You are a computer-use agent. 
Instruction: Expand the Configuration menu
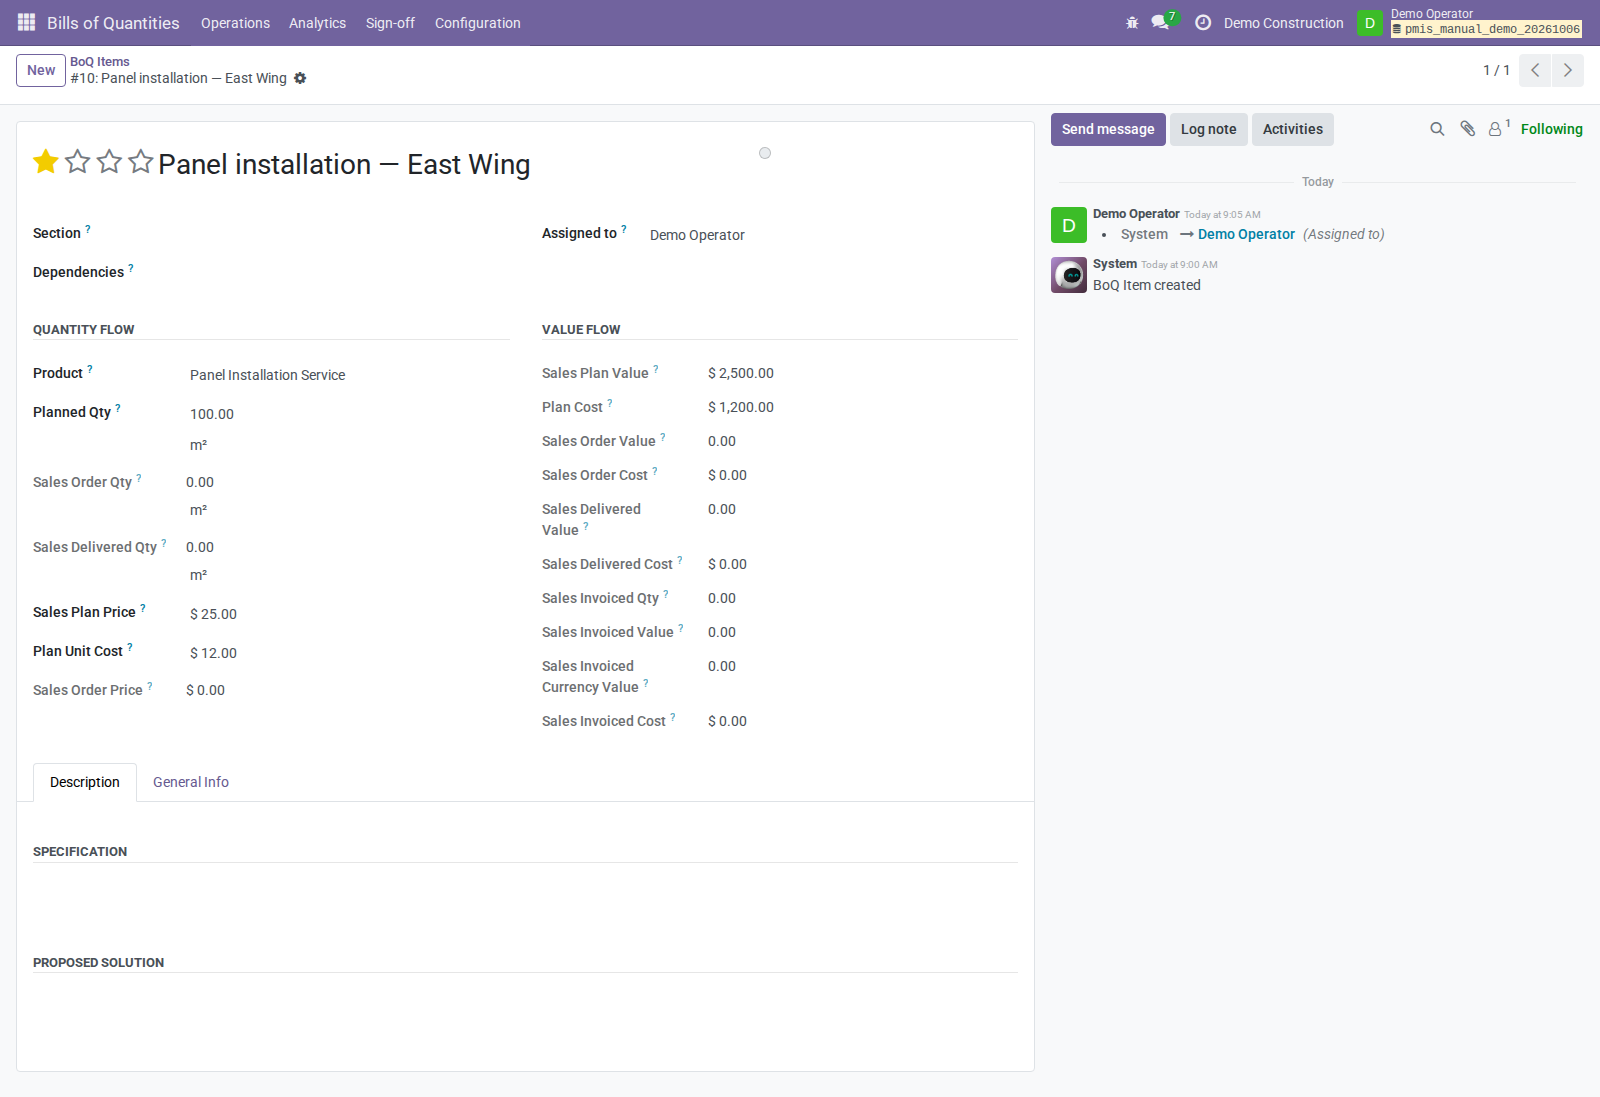pos(477,23)
